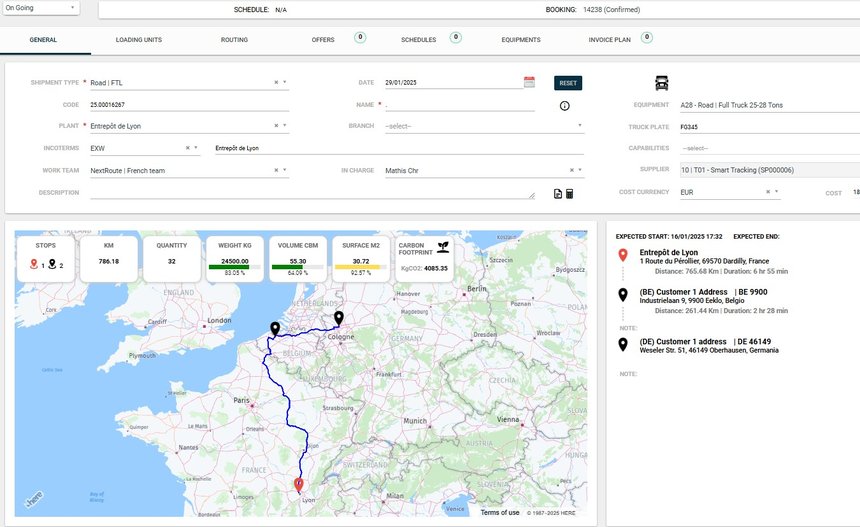The height and width of the screenshot is (527, 860).
Task: Click the carbon footprint plant icon
Action: click(443, 247)
